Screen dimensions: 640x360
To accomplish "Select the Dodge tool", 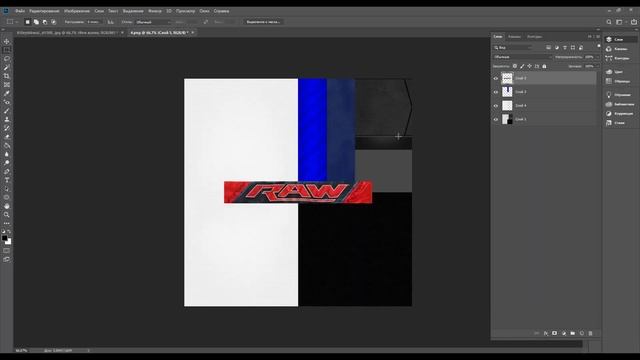I will (x=7, y=163).
